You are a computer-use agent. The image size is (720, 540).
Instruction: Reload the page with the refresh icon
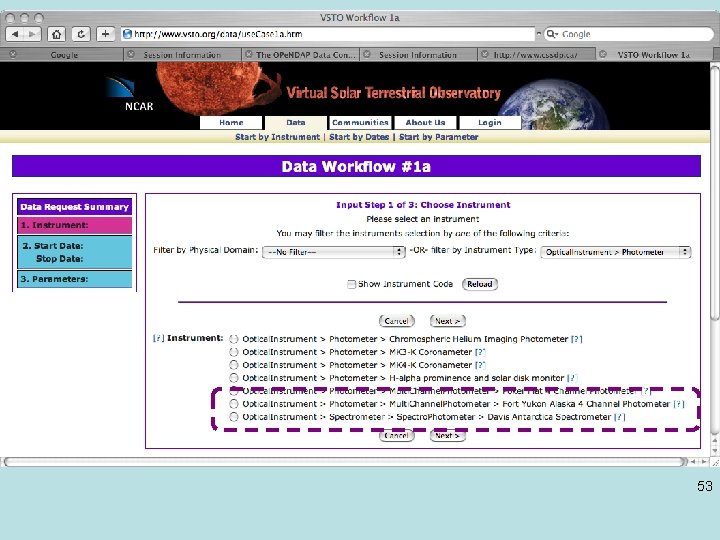point(81,34)
